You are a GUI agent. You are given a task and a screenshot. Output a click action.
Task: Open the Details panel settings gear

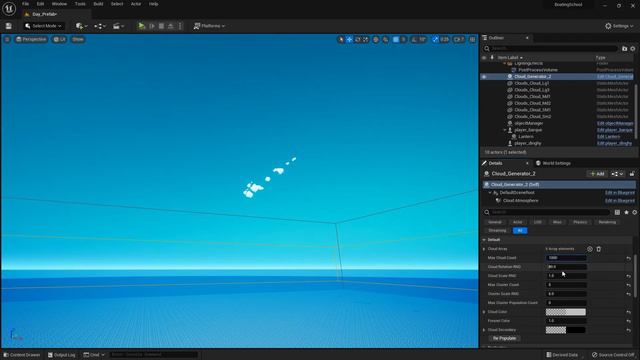click(634, 212)
